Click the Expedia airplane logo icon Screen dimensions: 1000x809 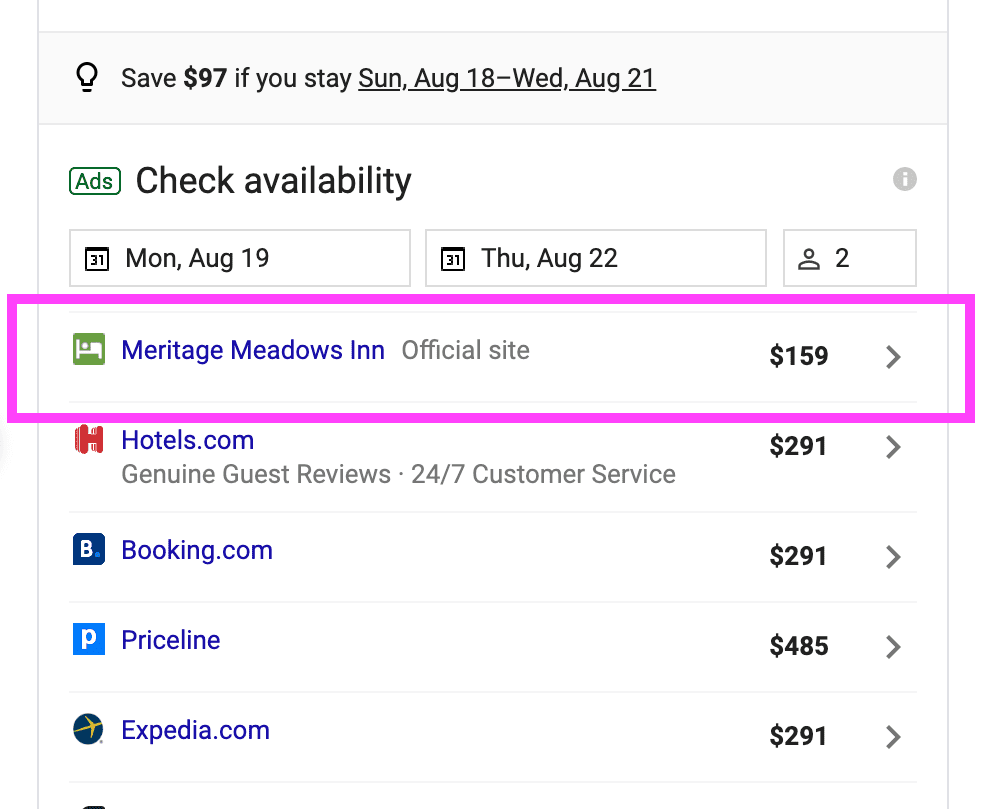[x=89, y=729]
